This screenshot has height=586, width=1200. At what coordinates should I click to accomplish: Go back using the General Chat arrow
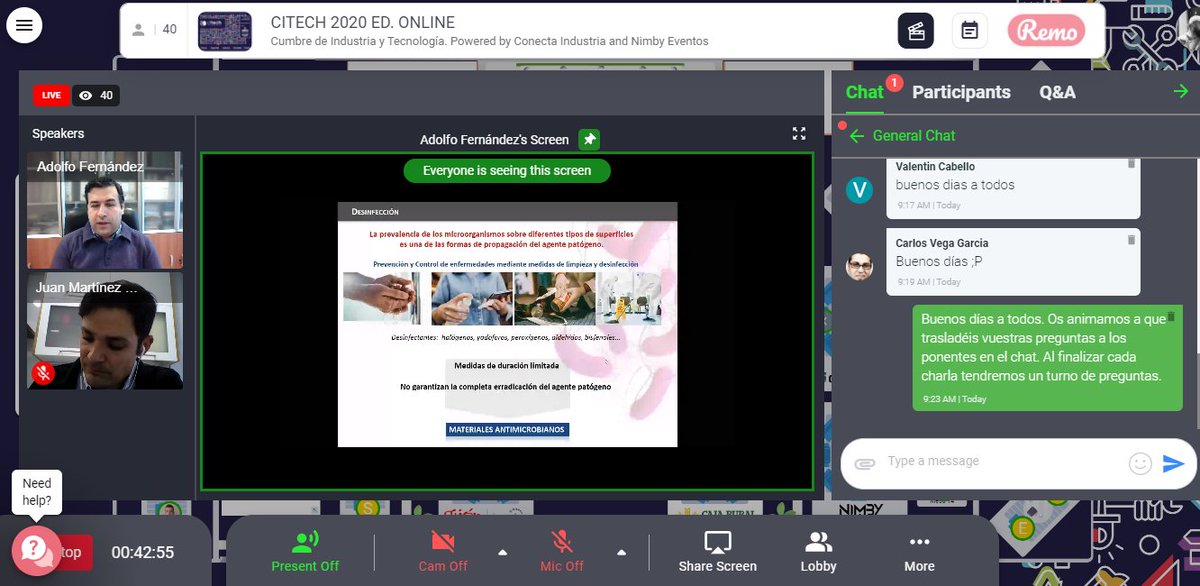click(x=858, y=135)
